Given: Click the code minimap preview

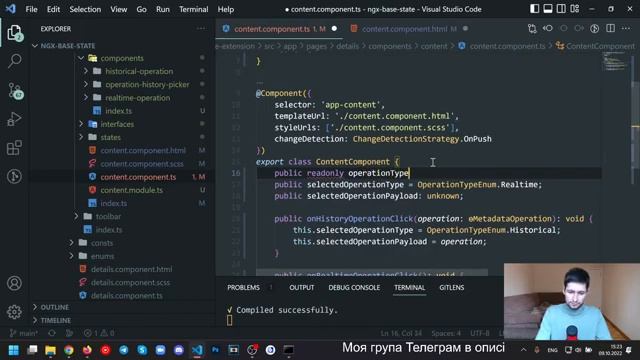Looking at the screenshot, I should pos(615,62).
